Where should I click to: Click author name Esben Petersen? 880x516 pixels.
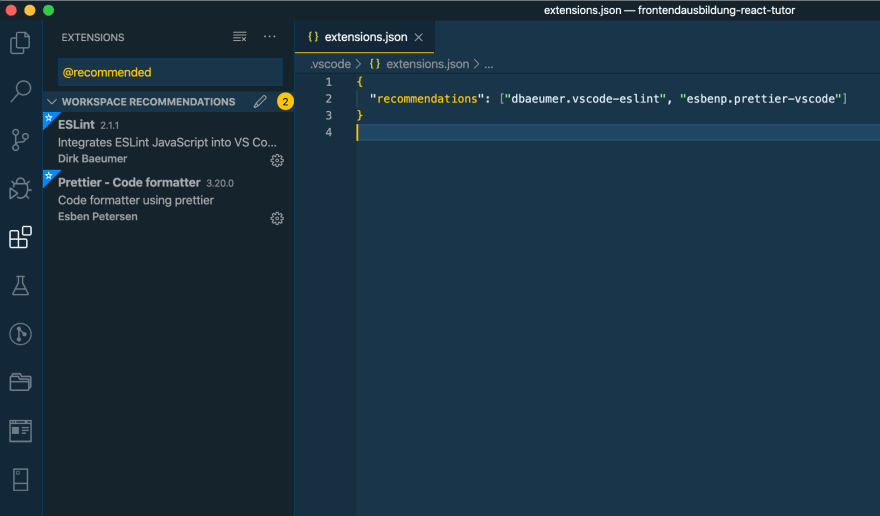tap(98, 217)
